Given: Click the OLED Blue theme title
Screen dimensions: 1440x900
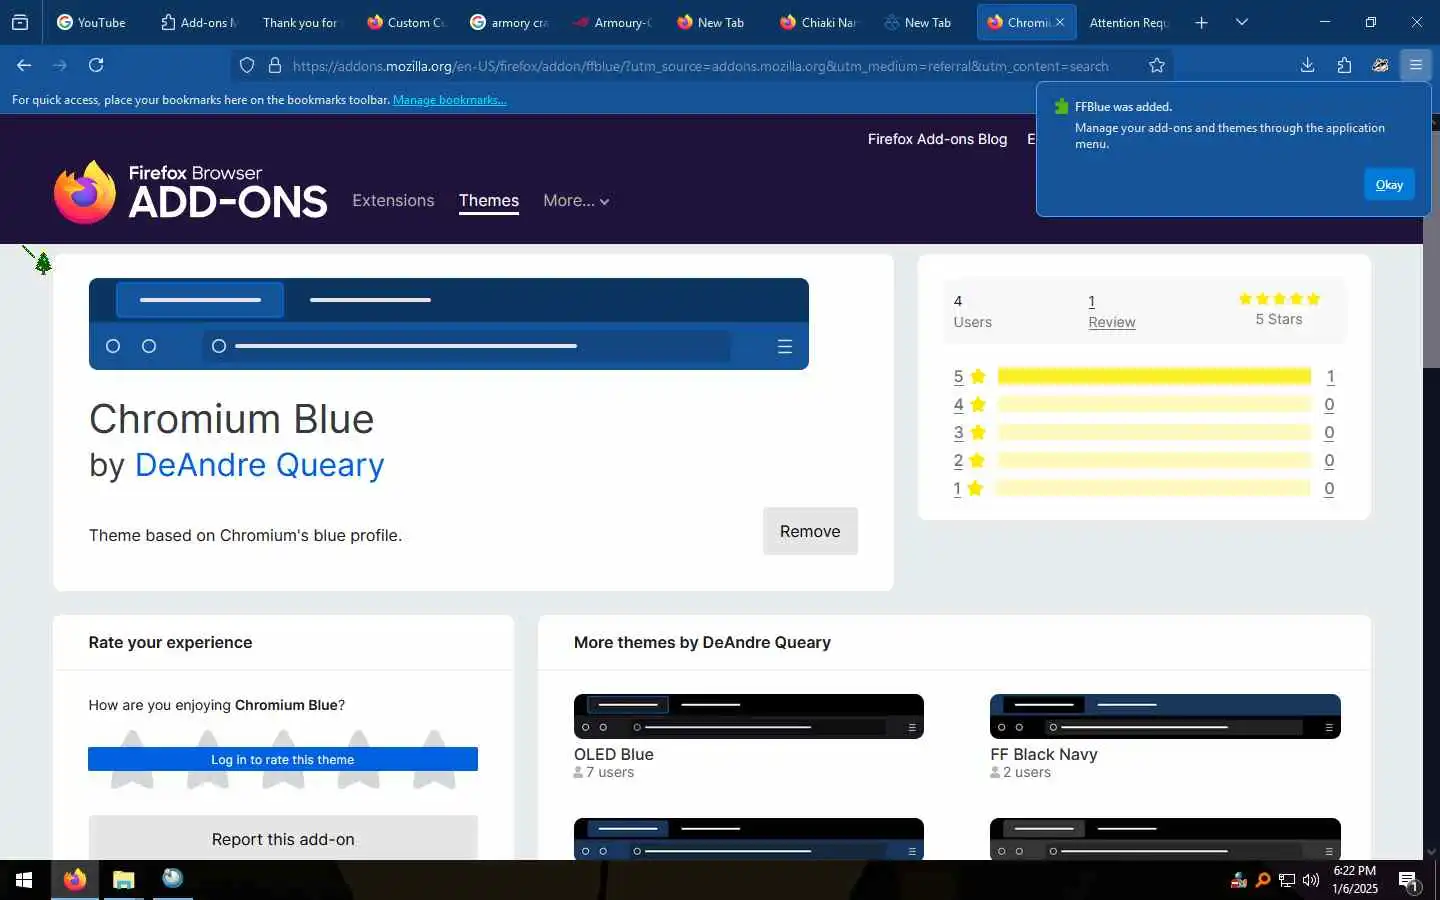Looking at the screenshot, I should [x=614, y=754].
